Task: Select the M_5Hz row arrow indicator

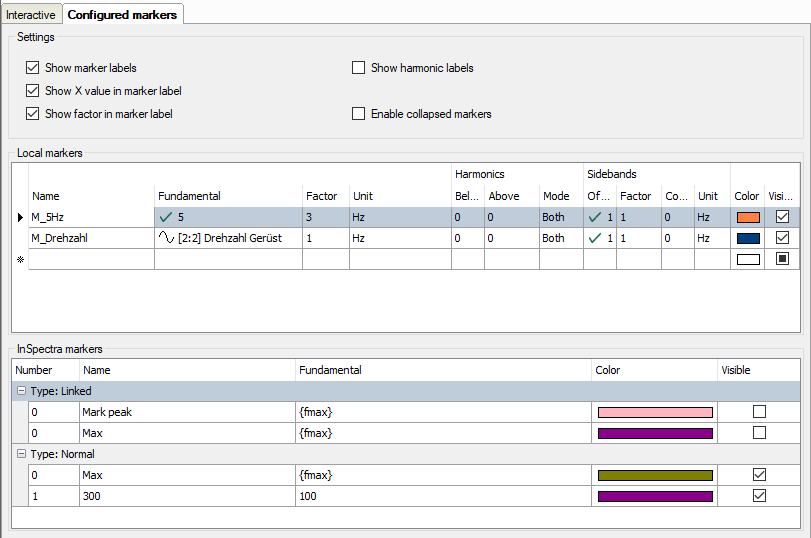Action: (20, 216)
